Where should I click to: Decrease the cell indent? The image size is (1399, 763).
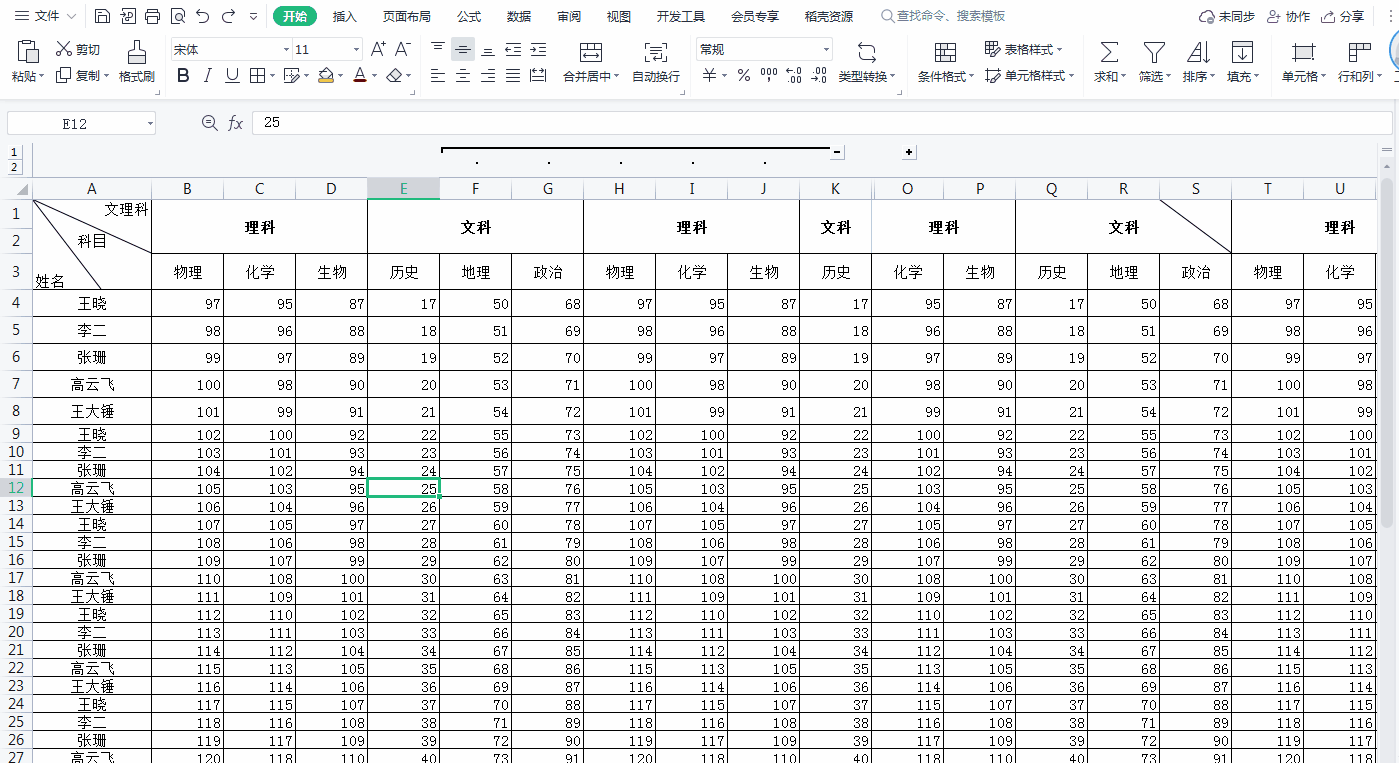click(x=513, y=49)
